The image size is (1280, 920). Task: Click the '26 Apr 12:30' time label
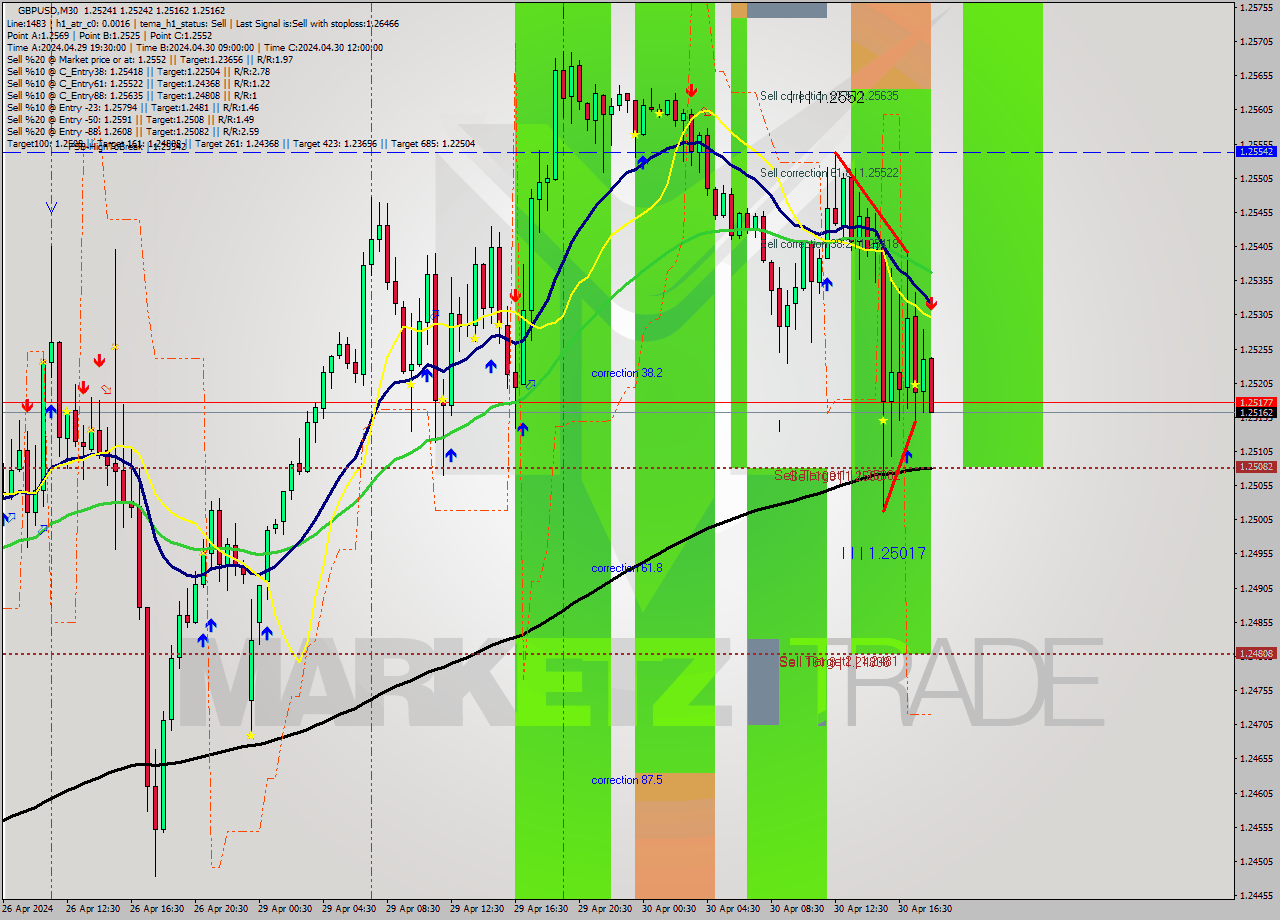coord(93,909)
